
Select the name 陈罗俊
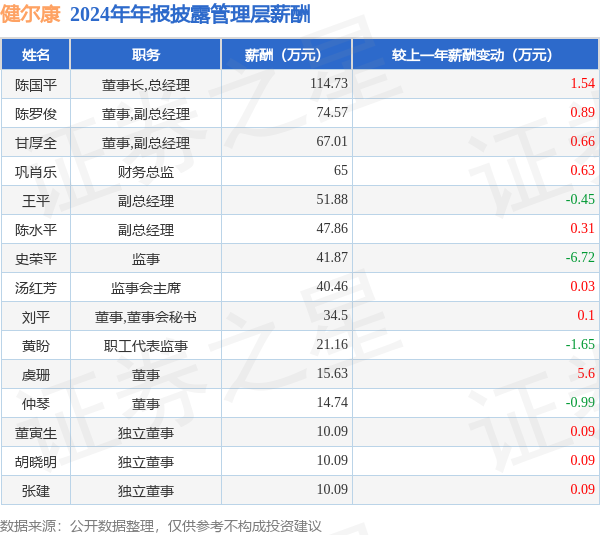[x=36, y=114]
